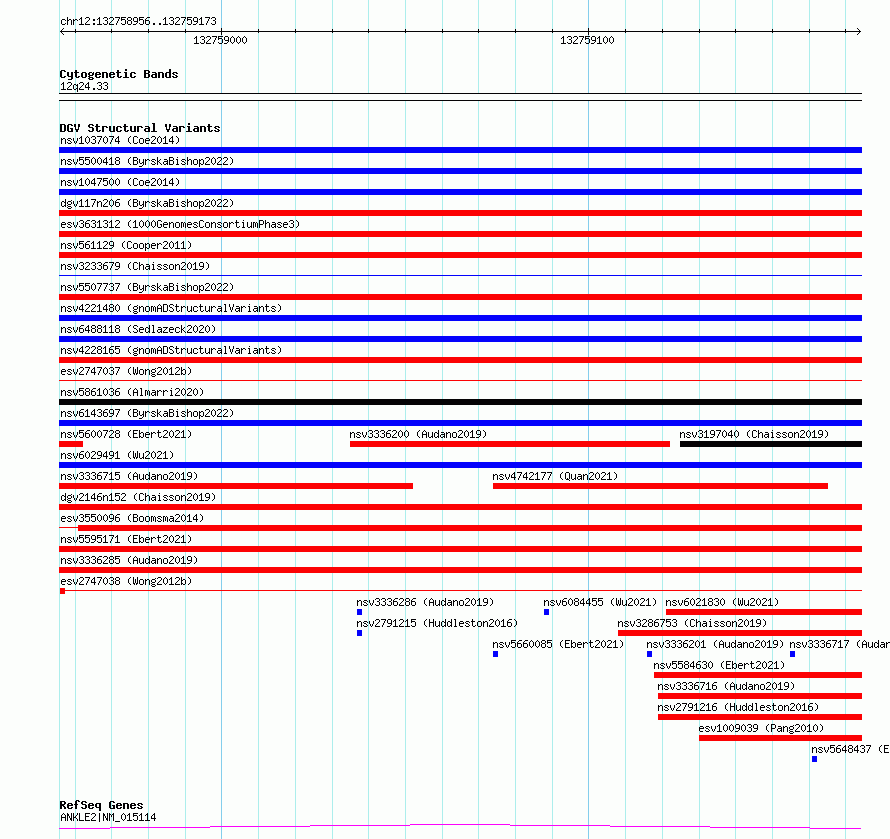Select nsv5500418 (ByrskaBishop2022) label
The height and width of the screenshot is (839, 890).
pos(147,161)
